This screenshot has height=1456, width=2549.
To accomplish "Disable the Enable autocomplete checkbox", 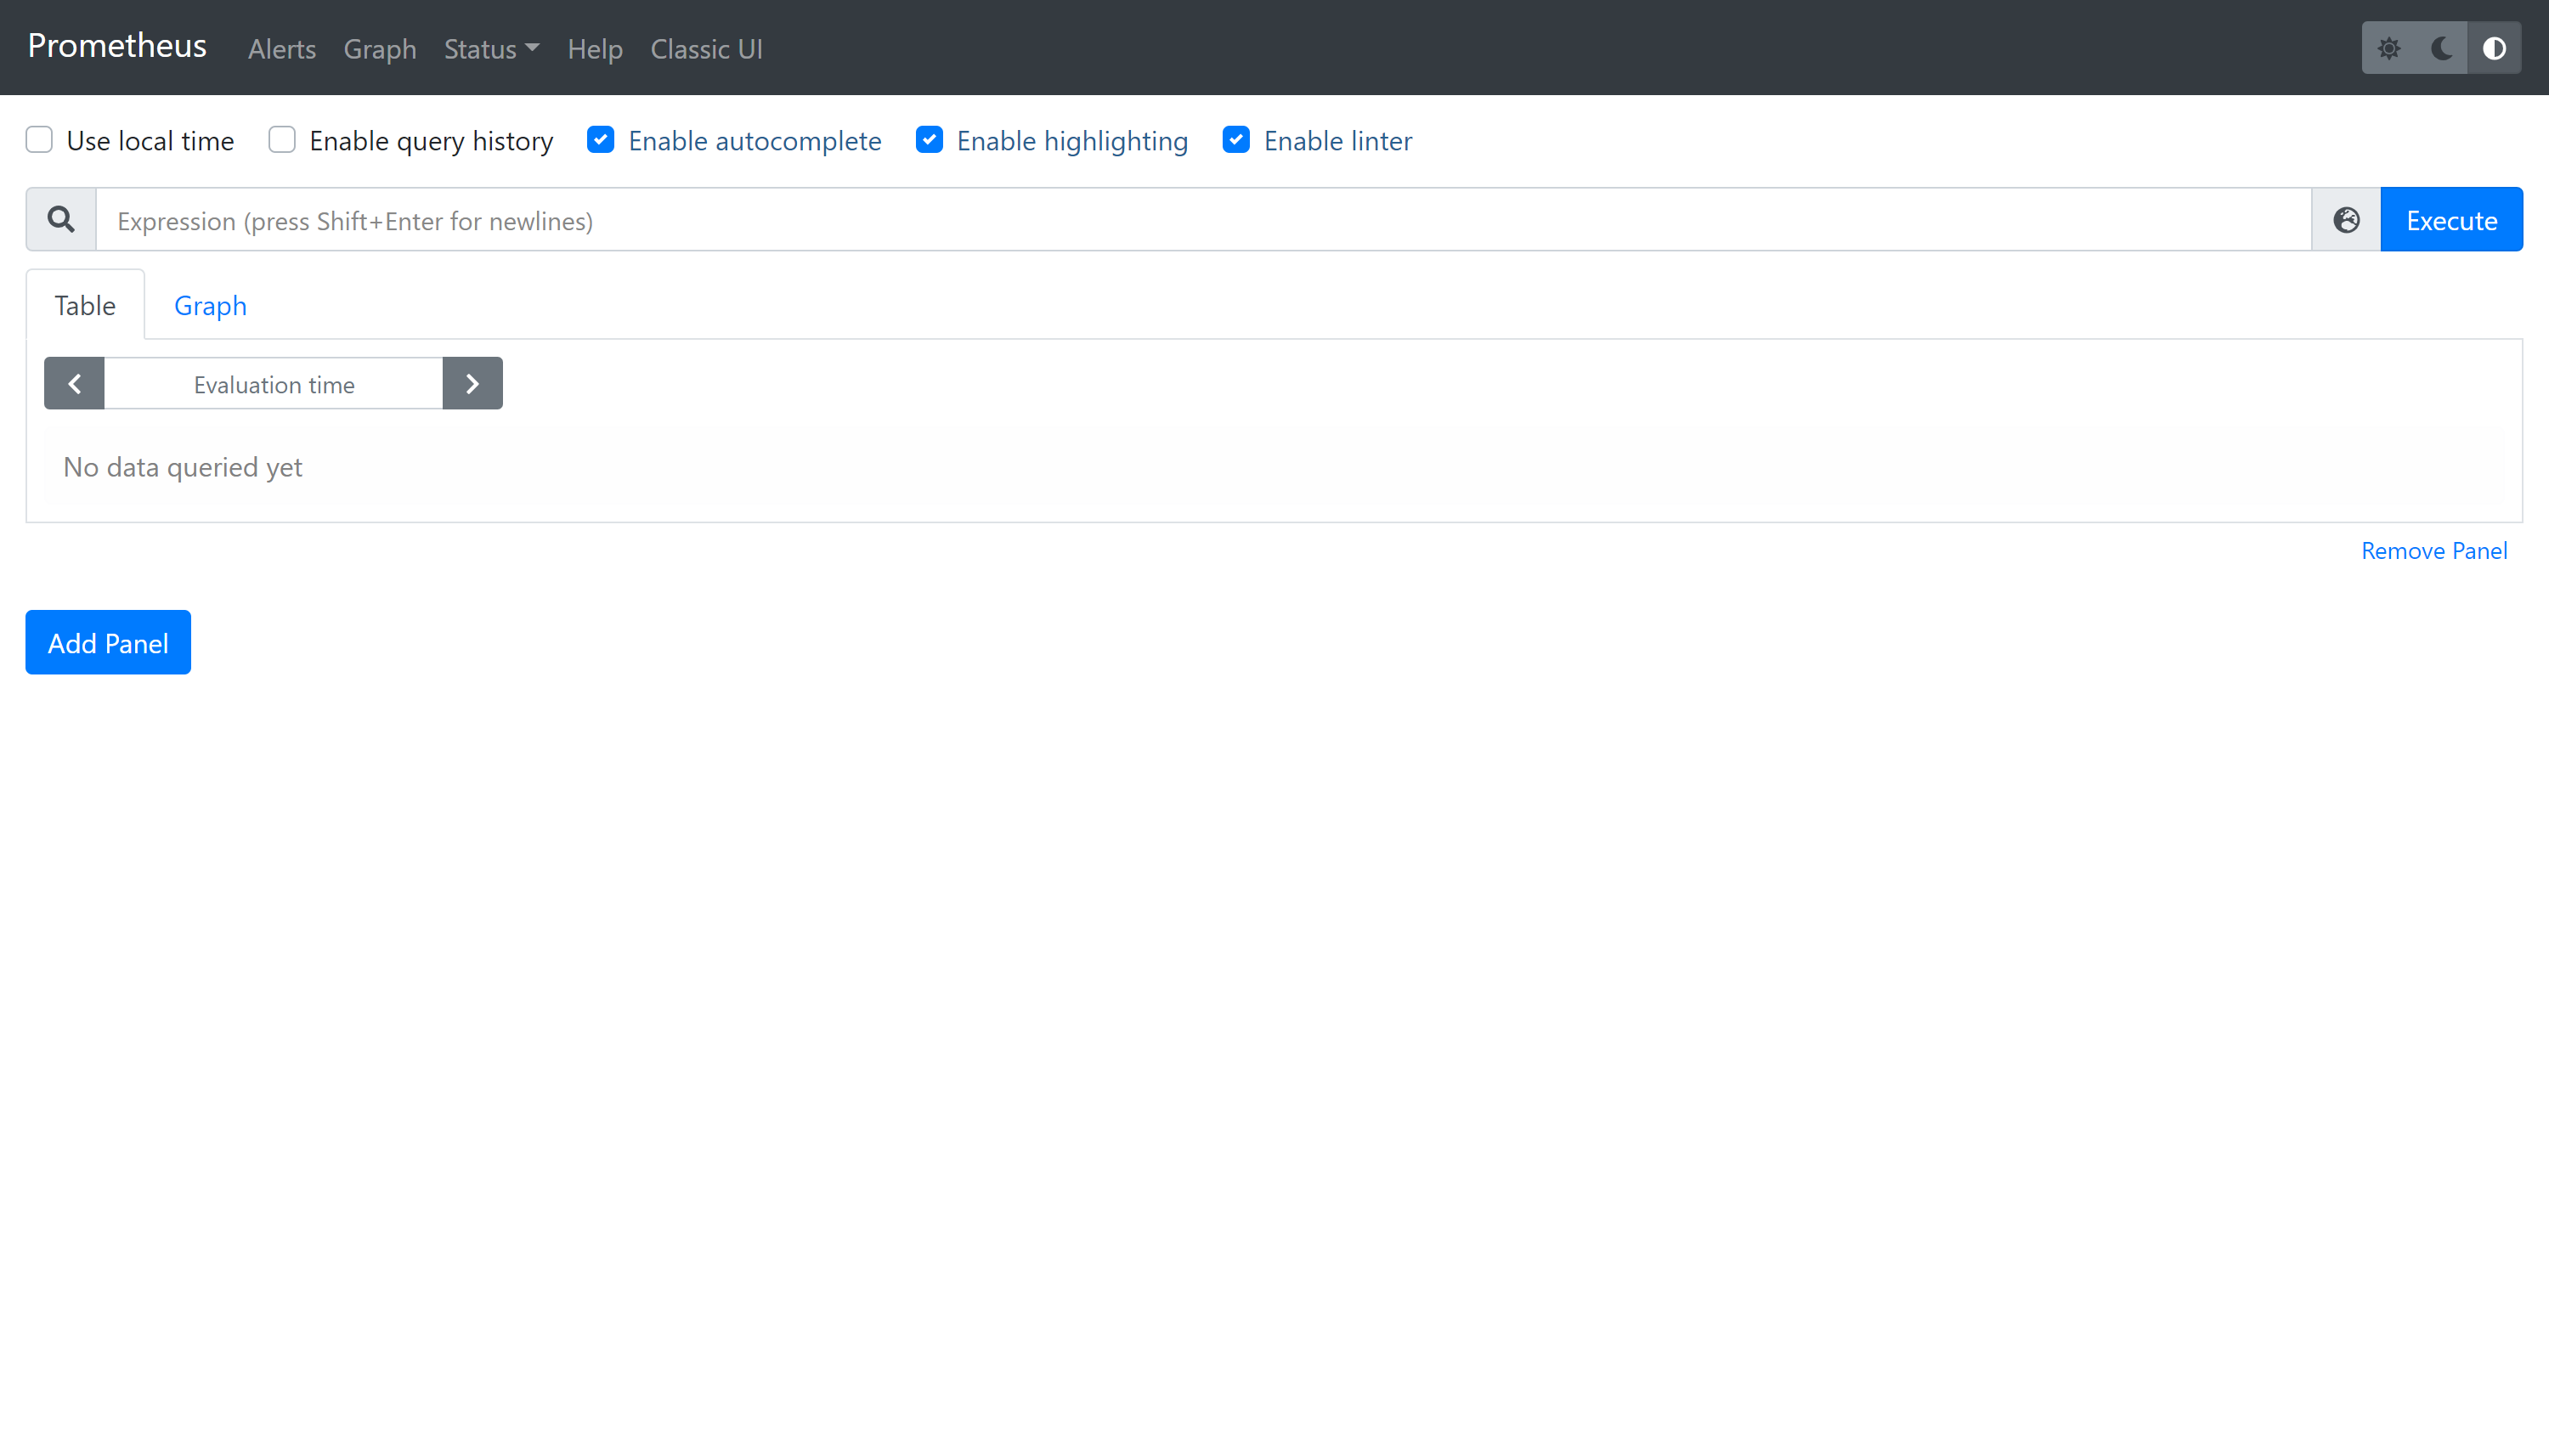I will point(601,140).
